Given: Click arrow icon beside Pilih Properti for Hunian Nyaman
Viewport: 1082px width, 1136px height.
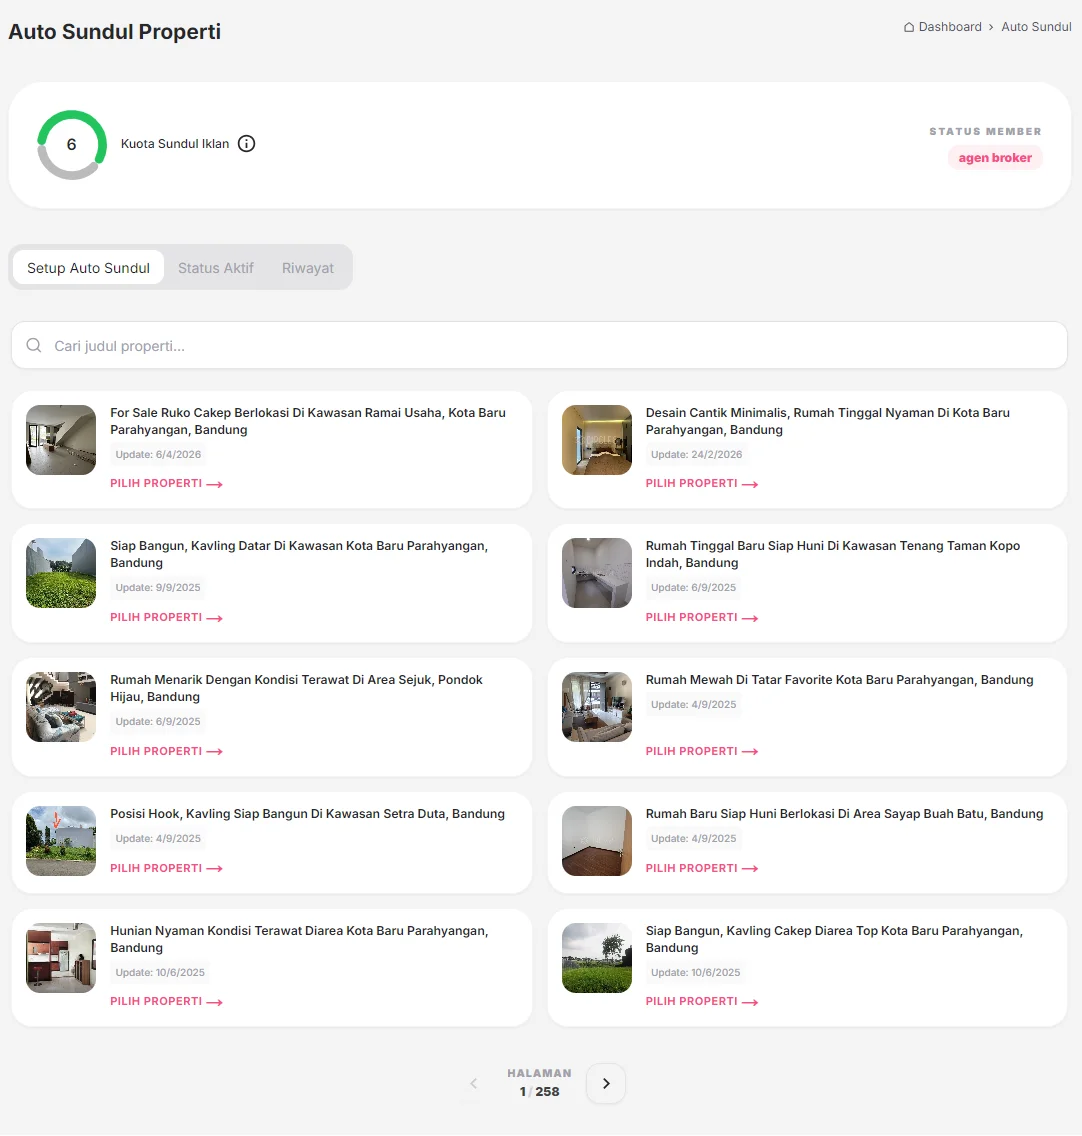Looking at the screenshot, I should coord(215,1002).
